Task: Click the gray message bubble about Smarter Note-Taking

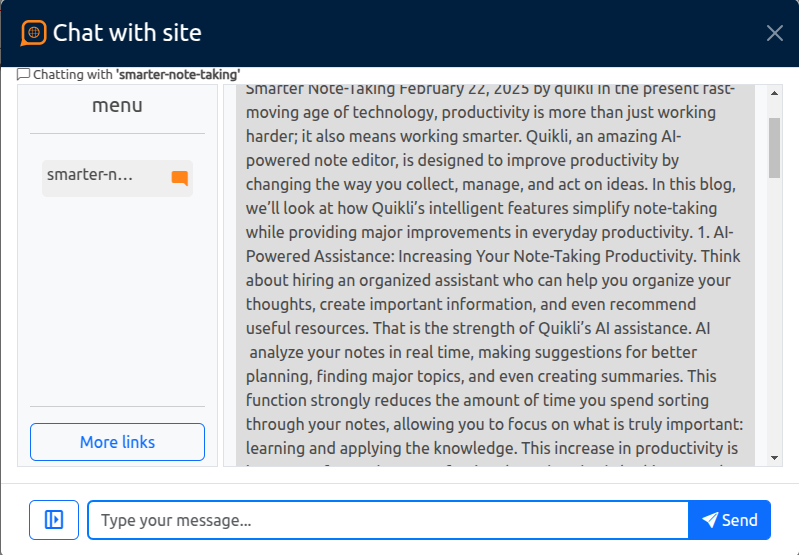Action: (495, 275)
